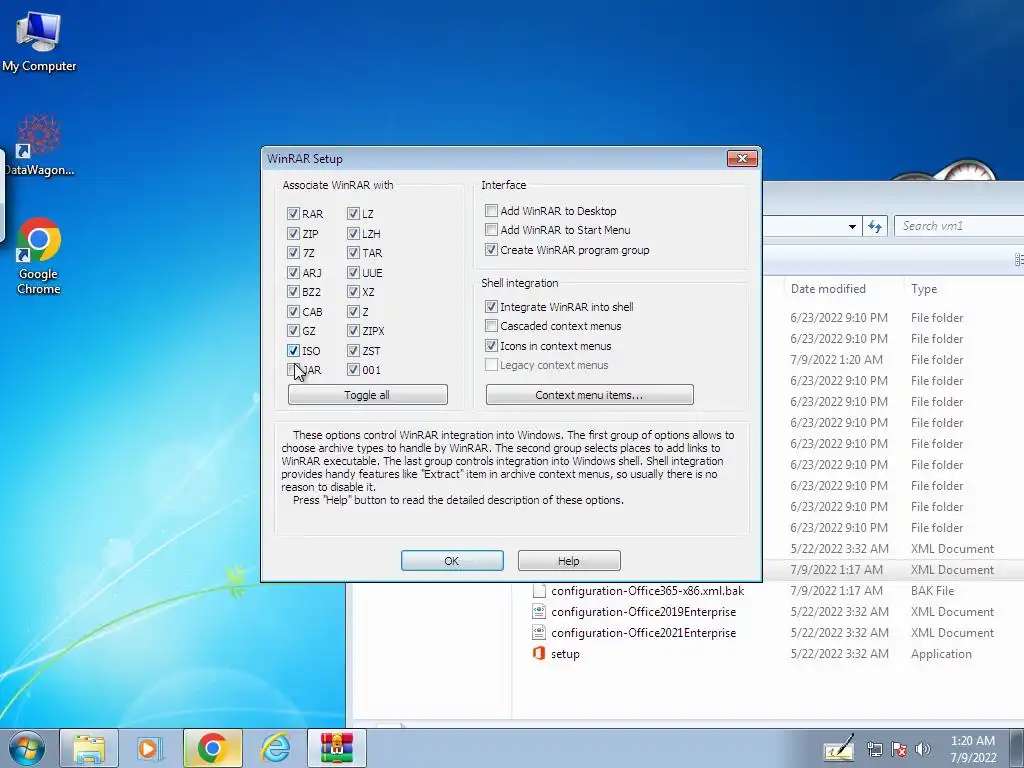Image resolution: width=1024 pixels, height=768 pixels.
Task: Launch Google Chrome from the desktop
Action: point(39,255)
